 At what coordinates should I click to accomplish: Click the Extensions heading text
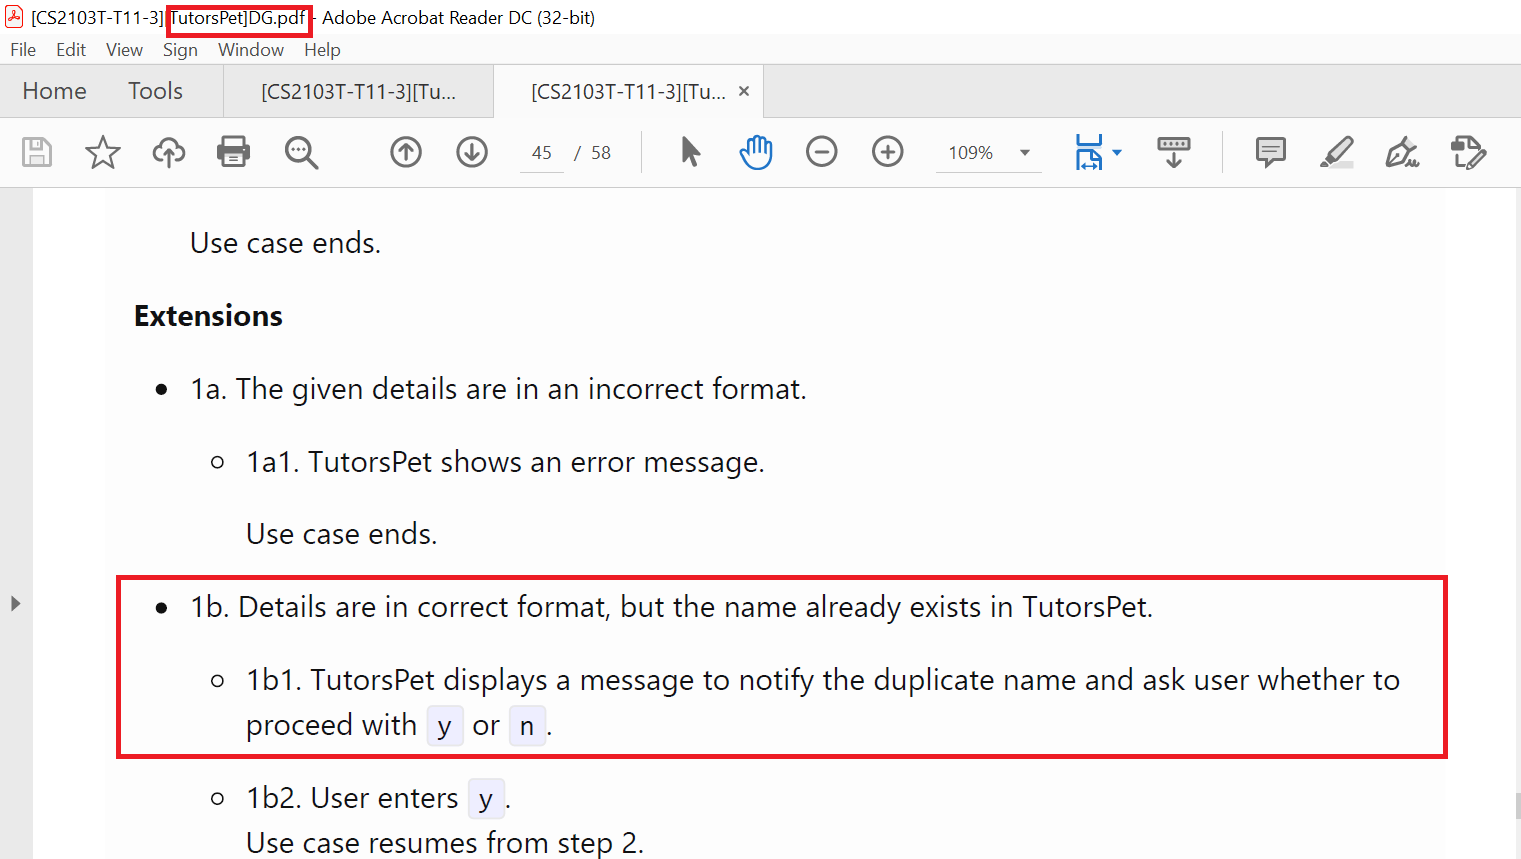pyautogui.click(x=208, y=316)
